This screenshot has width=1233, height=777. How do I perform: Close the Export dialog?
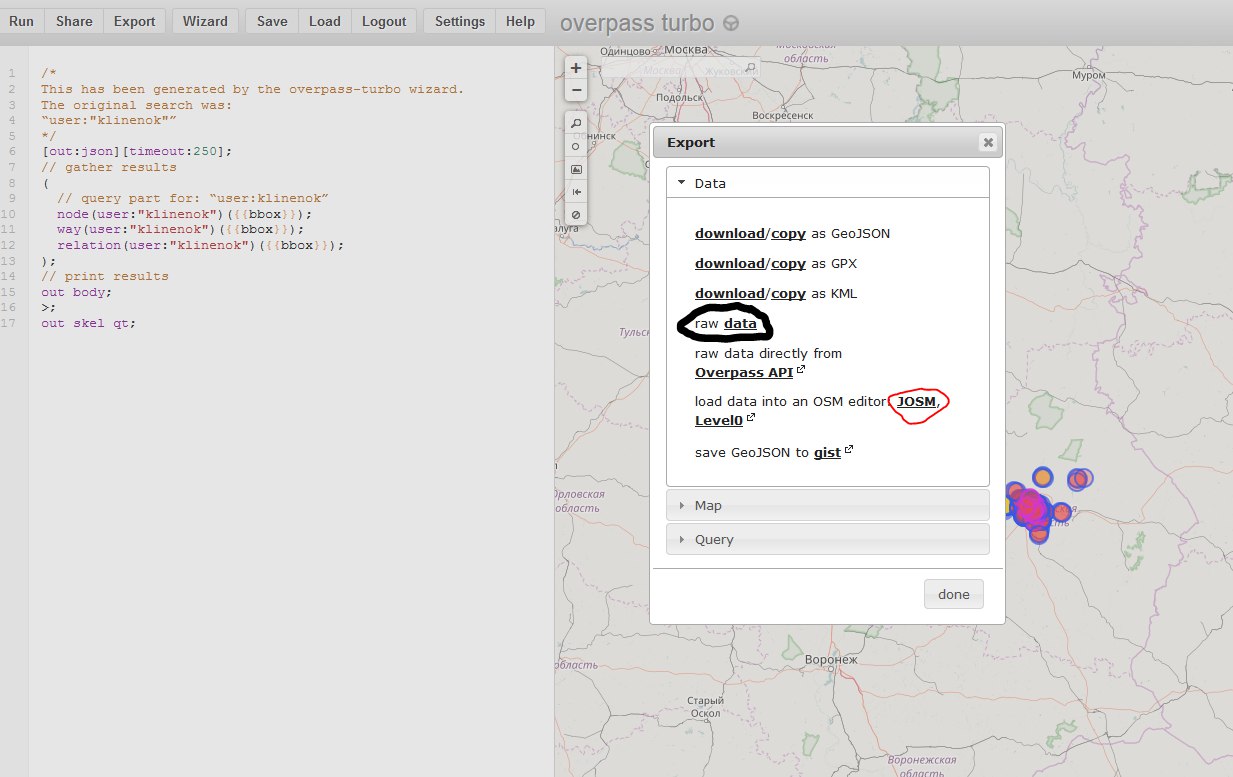click(988, 143)
